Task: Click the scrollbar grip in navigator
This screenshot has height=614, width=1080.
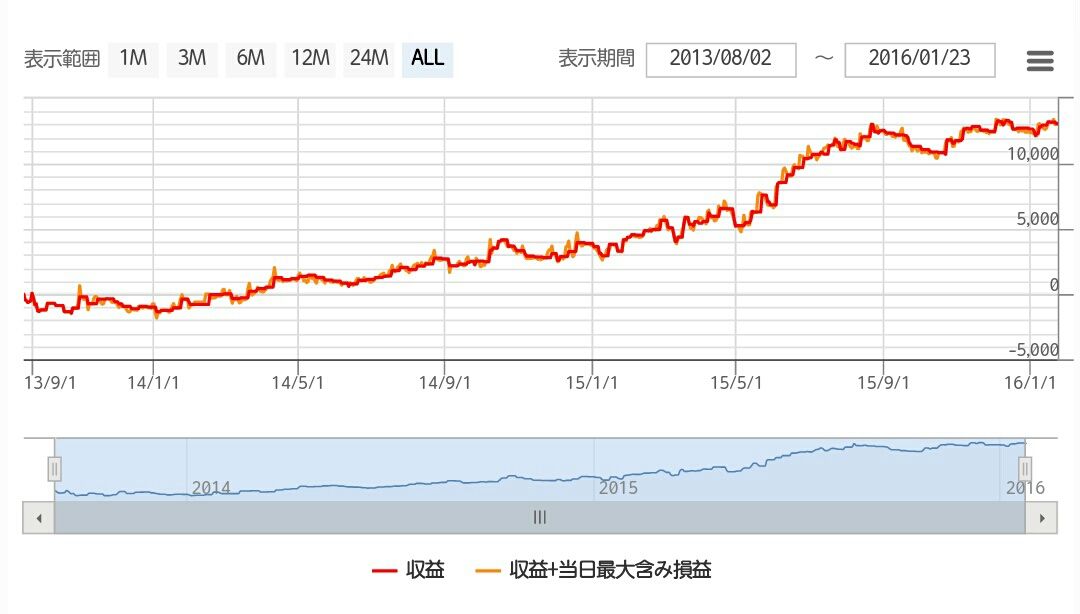Action: pos(540,518)
